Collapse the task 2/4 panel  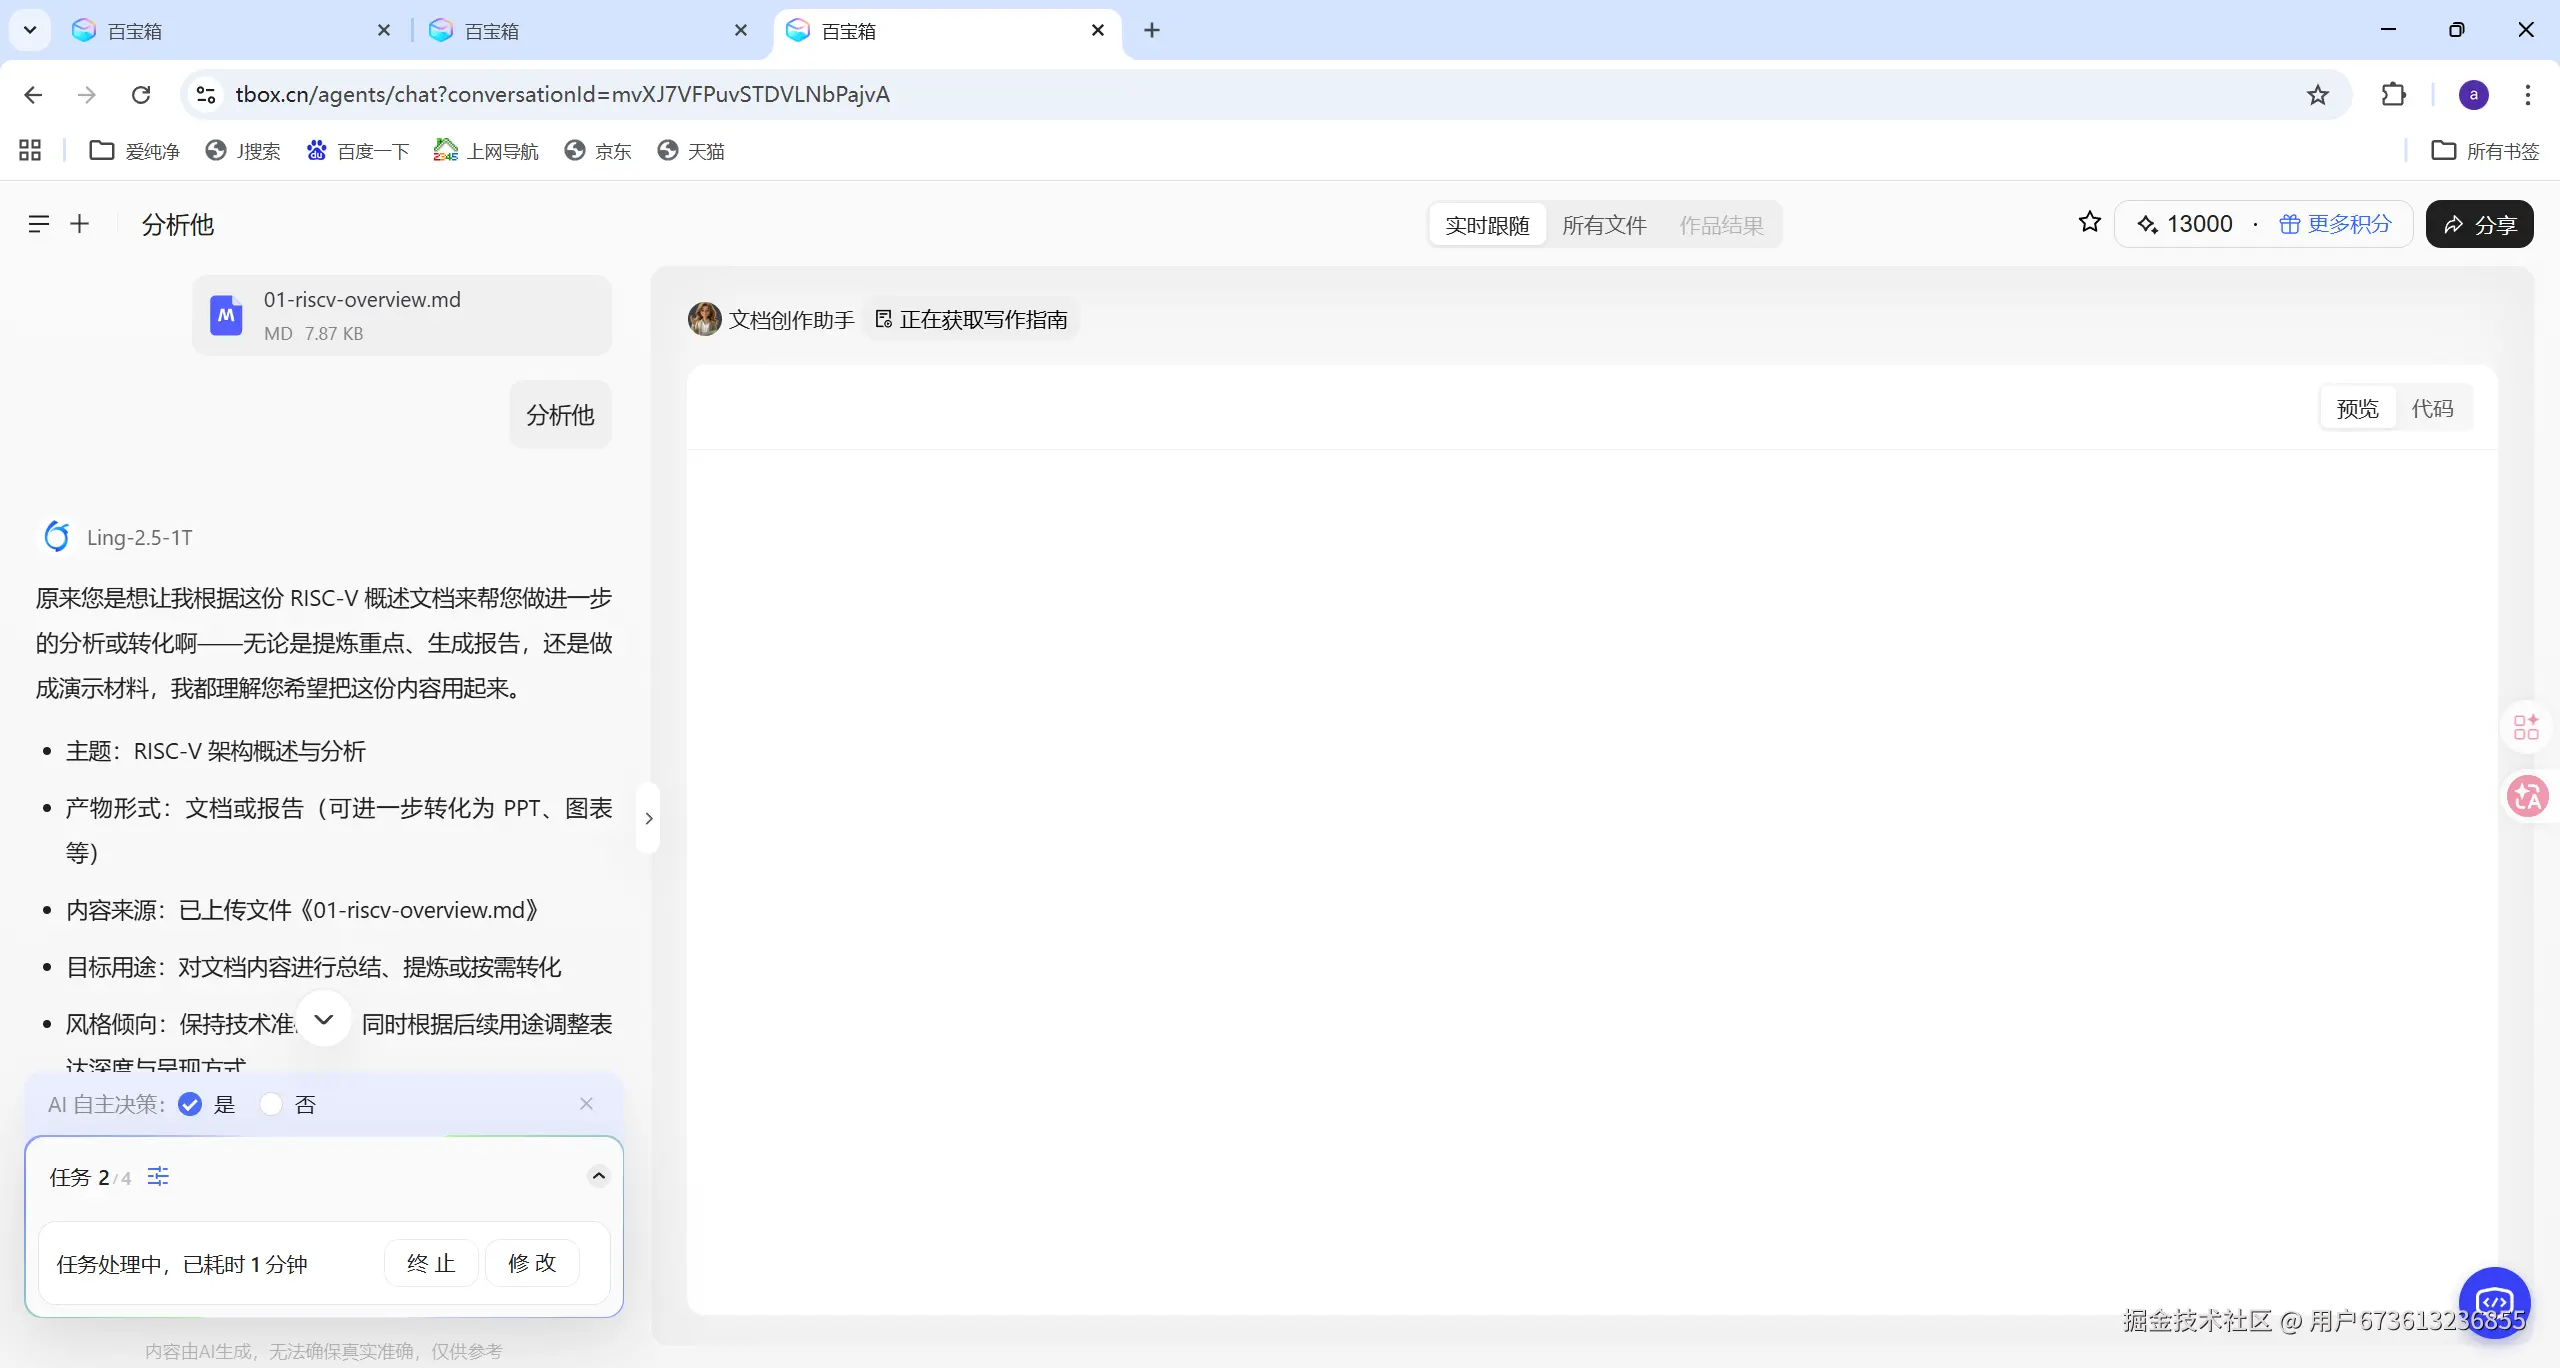[x=598, y=1176]
